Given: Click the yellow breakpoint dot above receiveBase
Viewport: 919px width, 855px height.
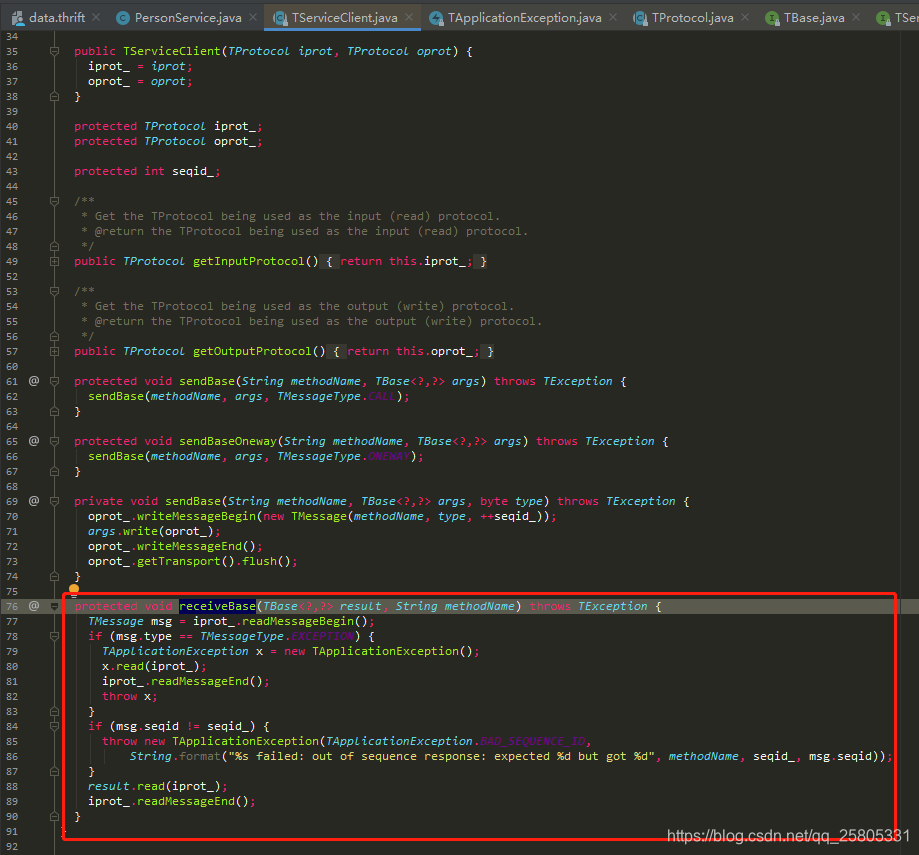Looking at the screenshot, I should (73, 590).
